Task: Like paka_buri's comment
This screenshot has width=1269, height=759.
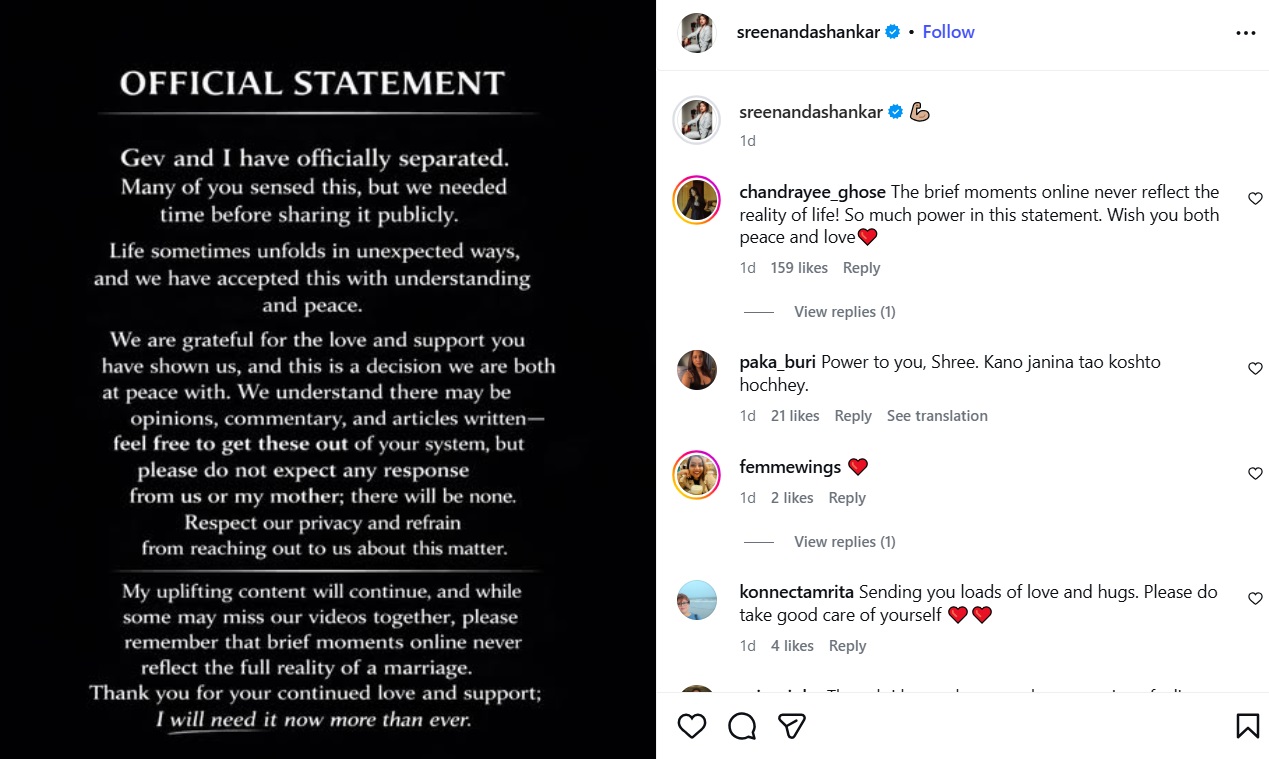Action: click(x=1255, y=369)
